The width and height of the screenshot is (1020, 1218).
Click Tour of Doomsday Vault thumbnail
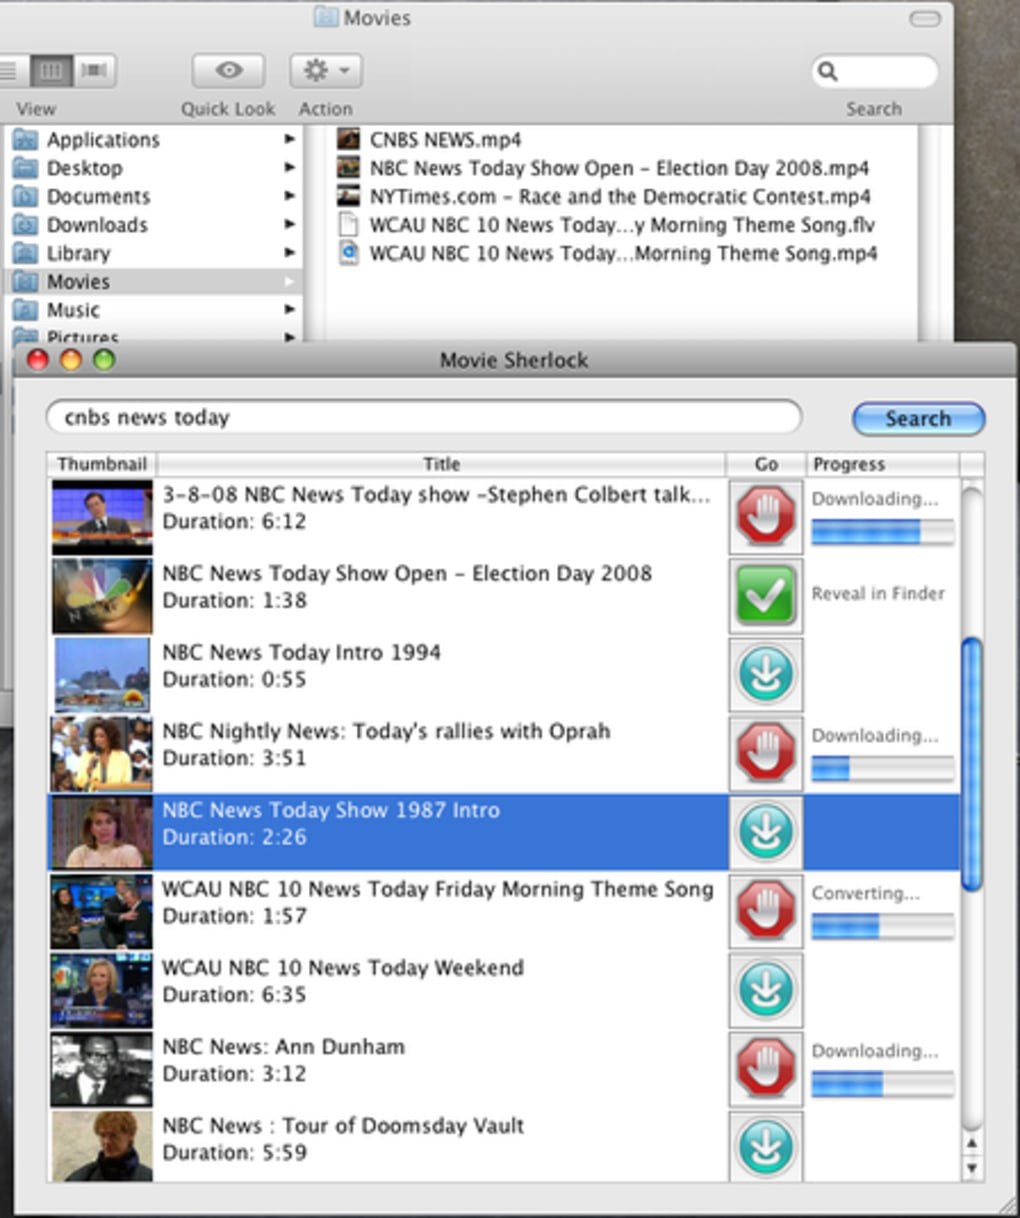pos(102,1146)
